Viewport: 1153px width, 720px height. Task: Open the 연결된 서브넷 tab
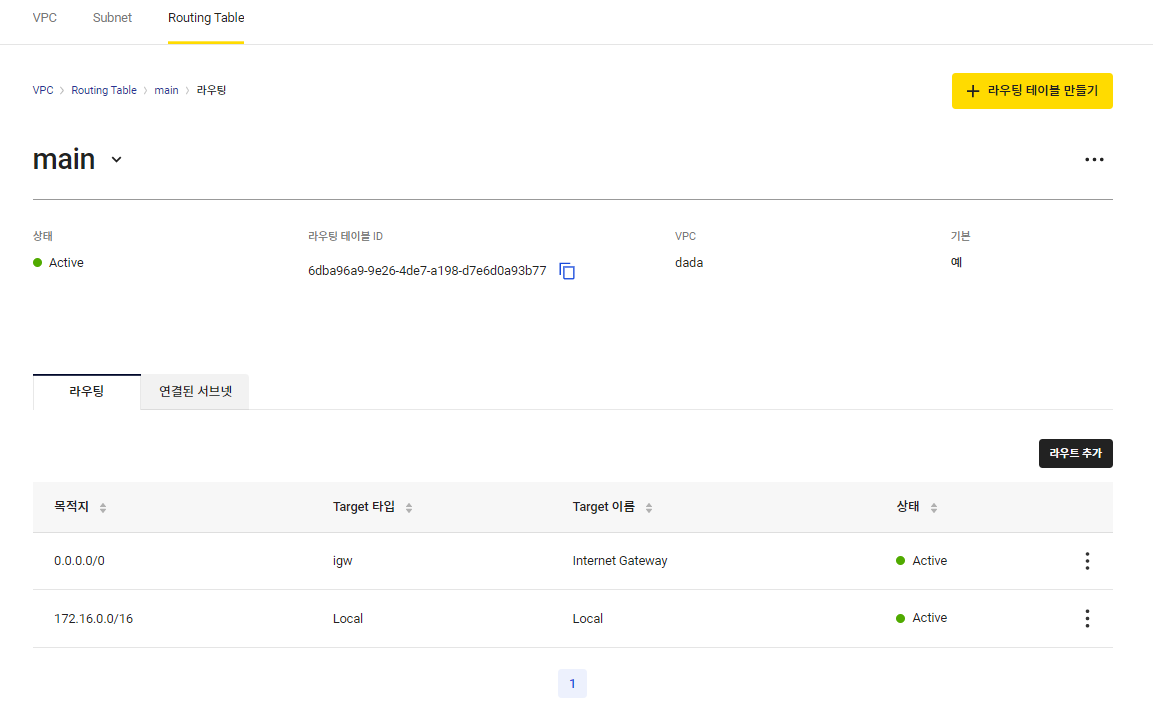tap(195, 392)
